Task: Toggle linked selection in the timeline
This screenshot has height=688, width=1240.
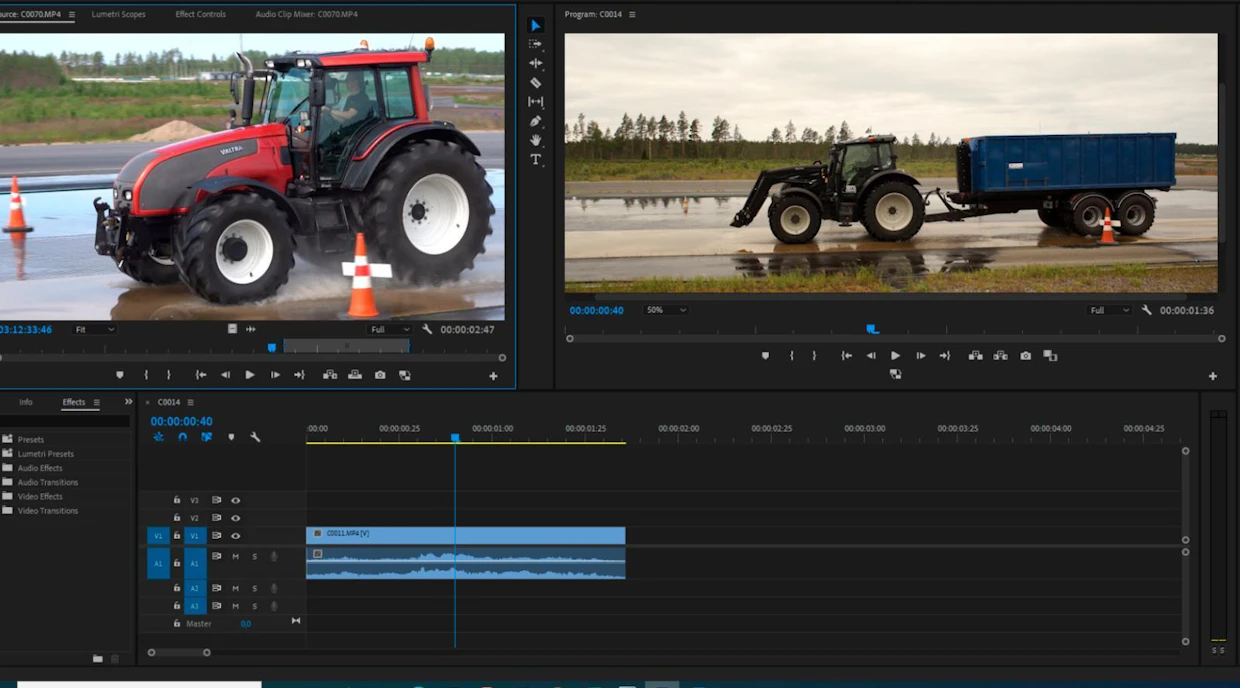Action: click(207, 437)
